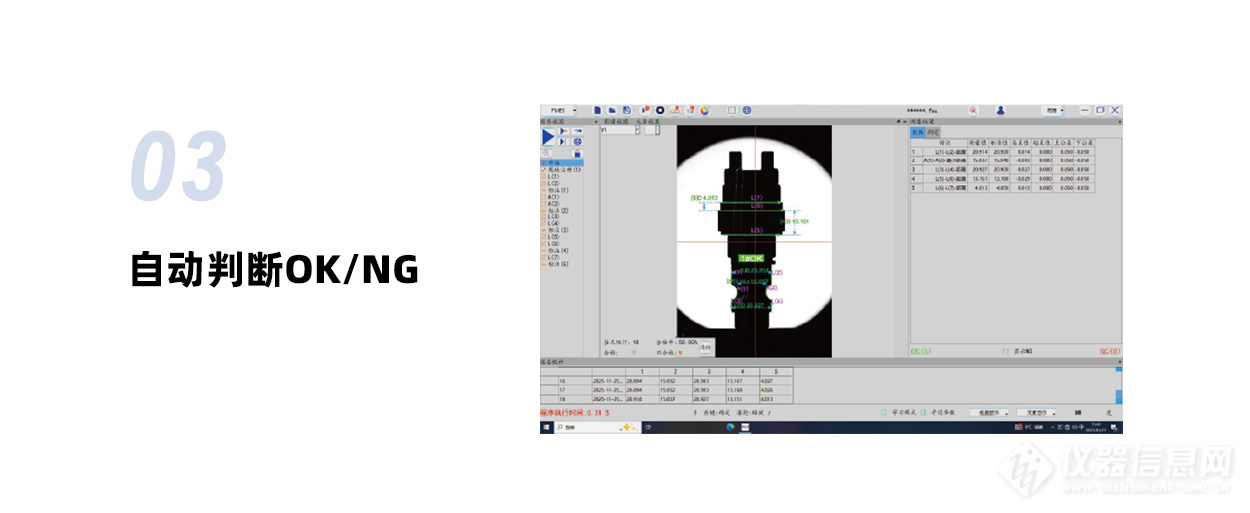Toggle the first checkbox in the bottom status bar
The height and width of the screenshot is (513, 1250).
coord(884,412)
